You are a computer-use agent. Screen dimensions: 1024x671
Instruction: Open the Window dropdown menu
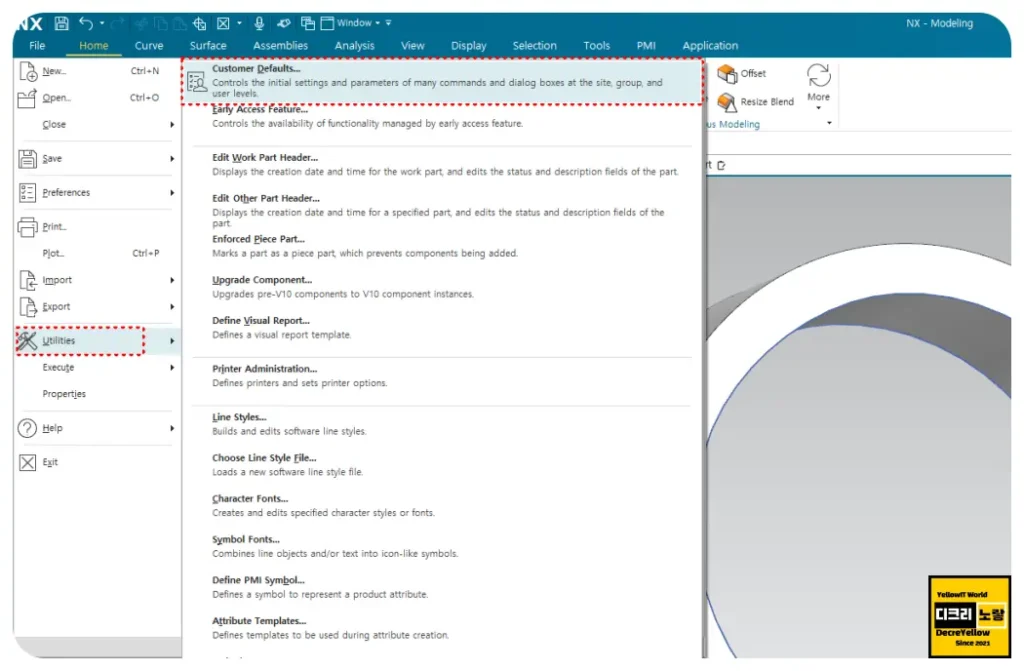[351, 24]
